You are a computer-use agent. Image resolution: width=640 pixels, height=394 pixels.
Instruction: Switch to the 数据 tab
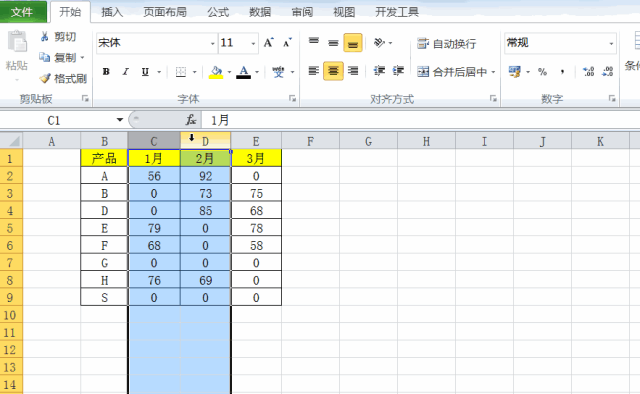260,12
